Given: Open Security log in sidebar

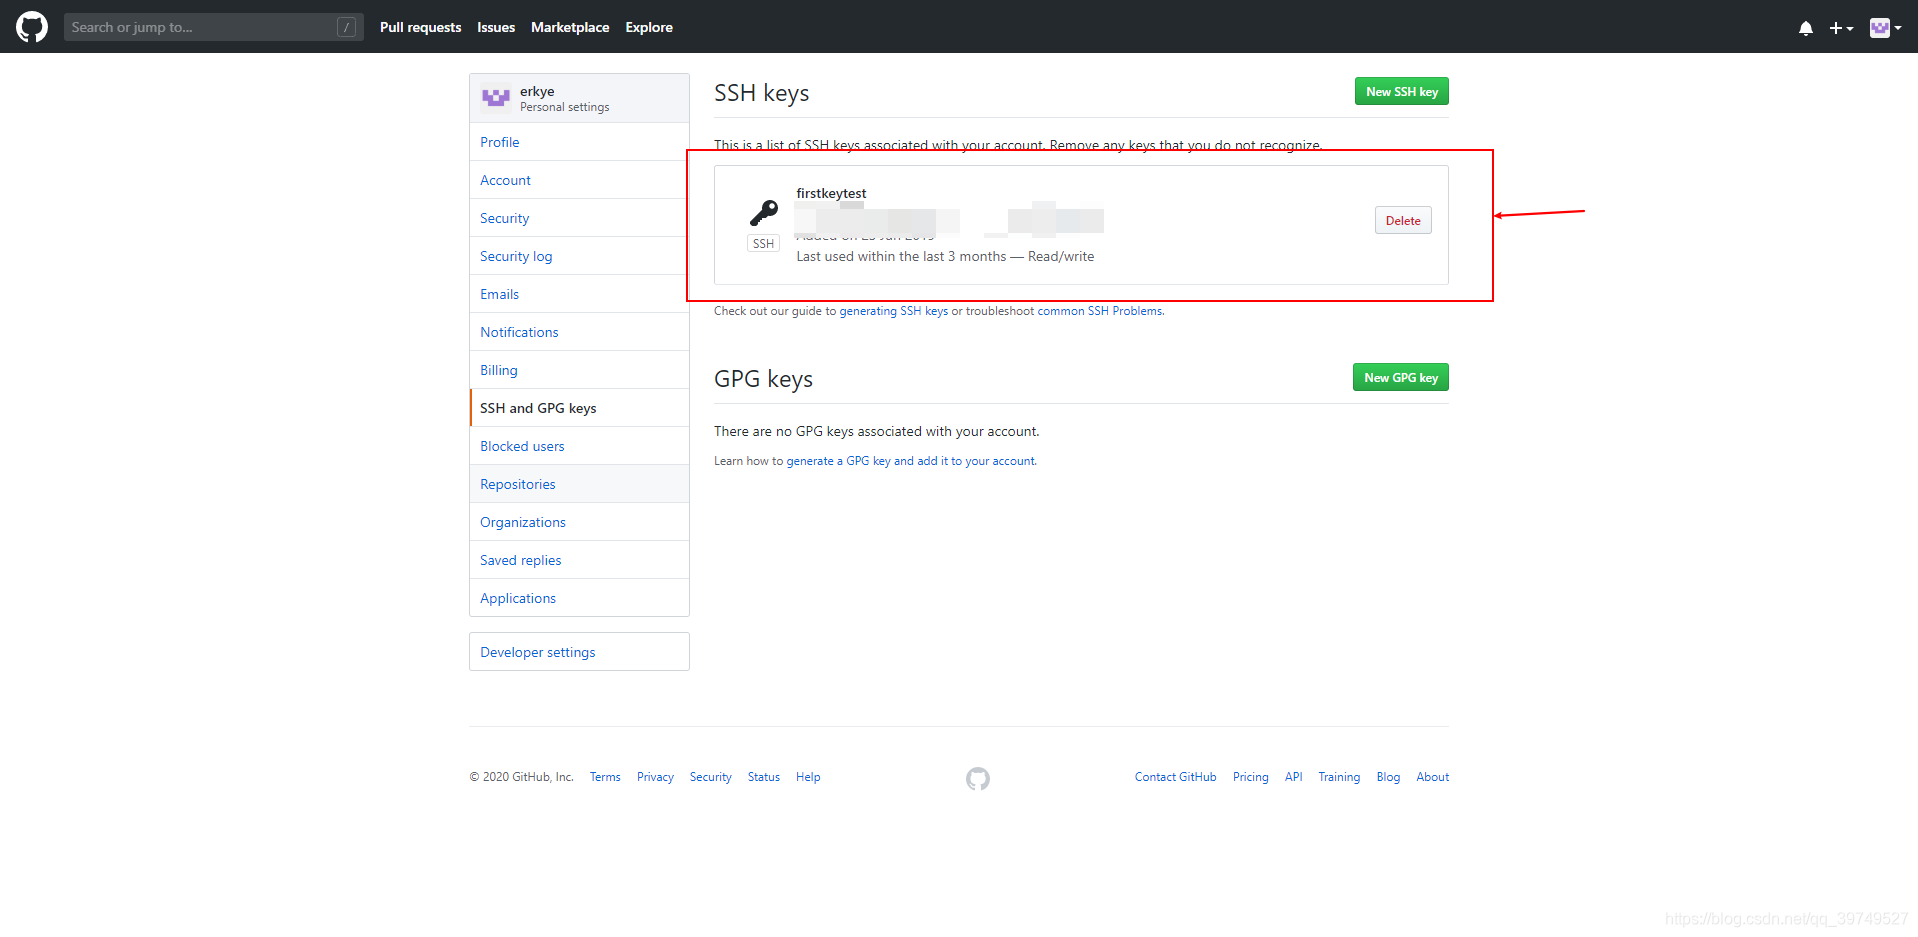Looking at the screenshot, I should 579,256.
